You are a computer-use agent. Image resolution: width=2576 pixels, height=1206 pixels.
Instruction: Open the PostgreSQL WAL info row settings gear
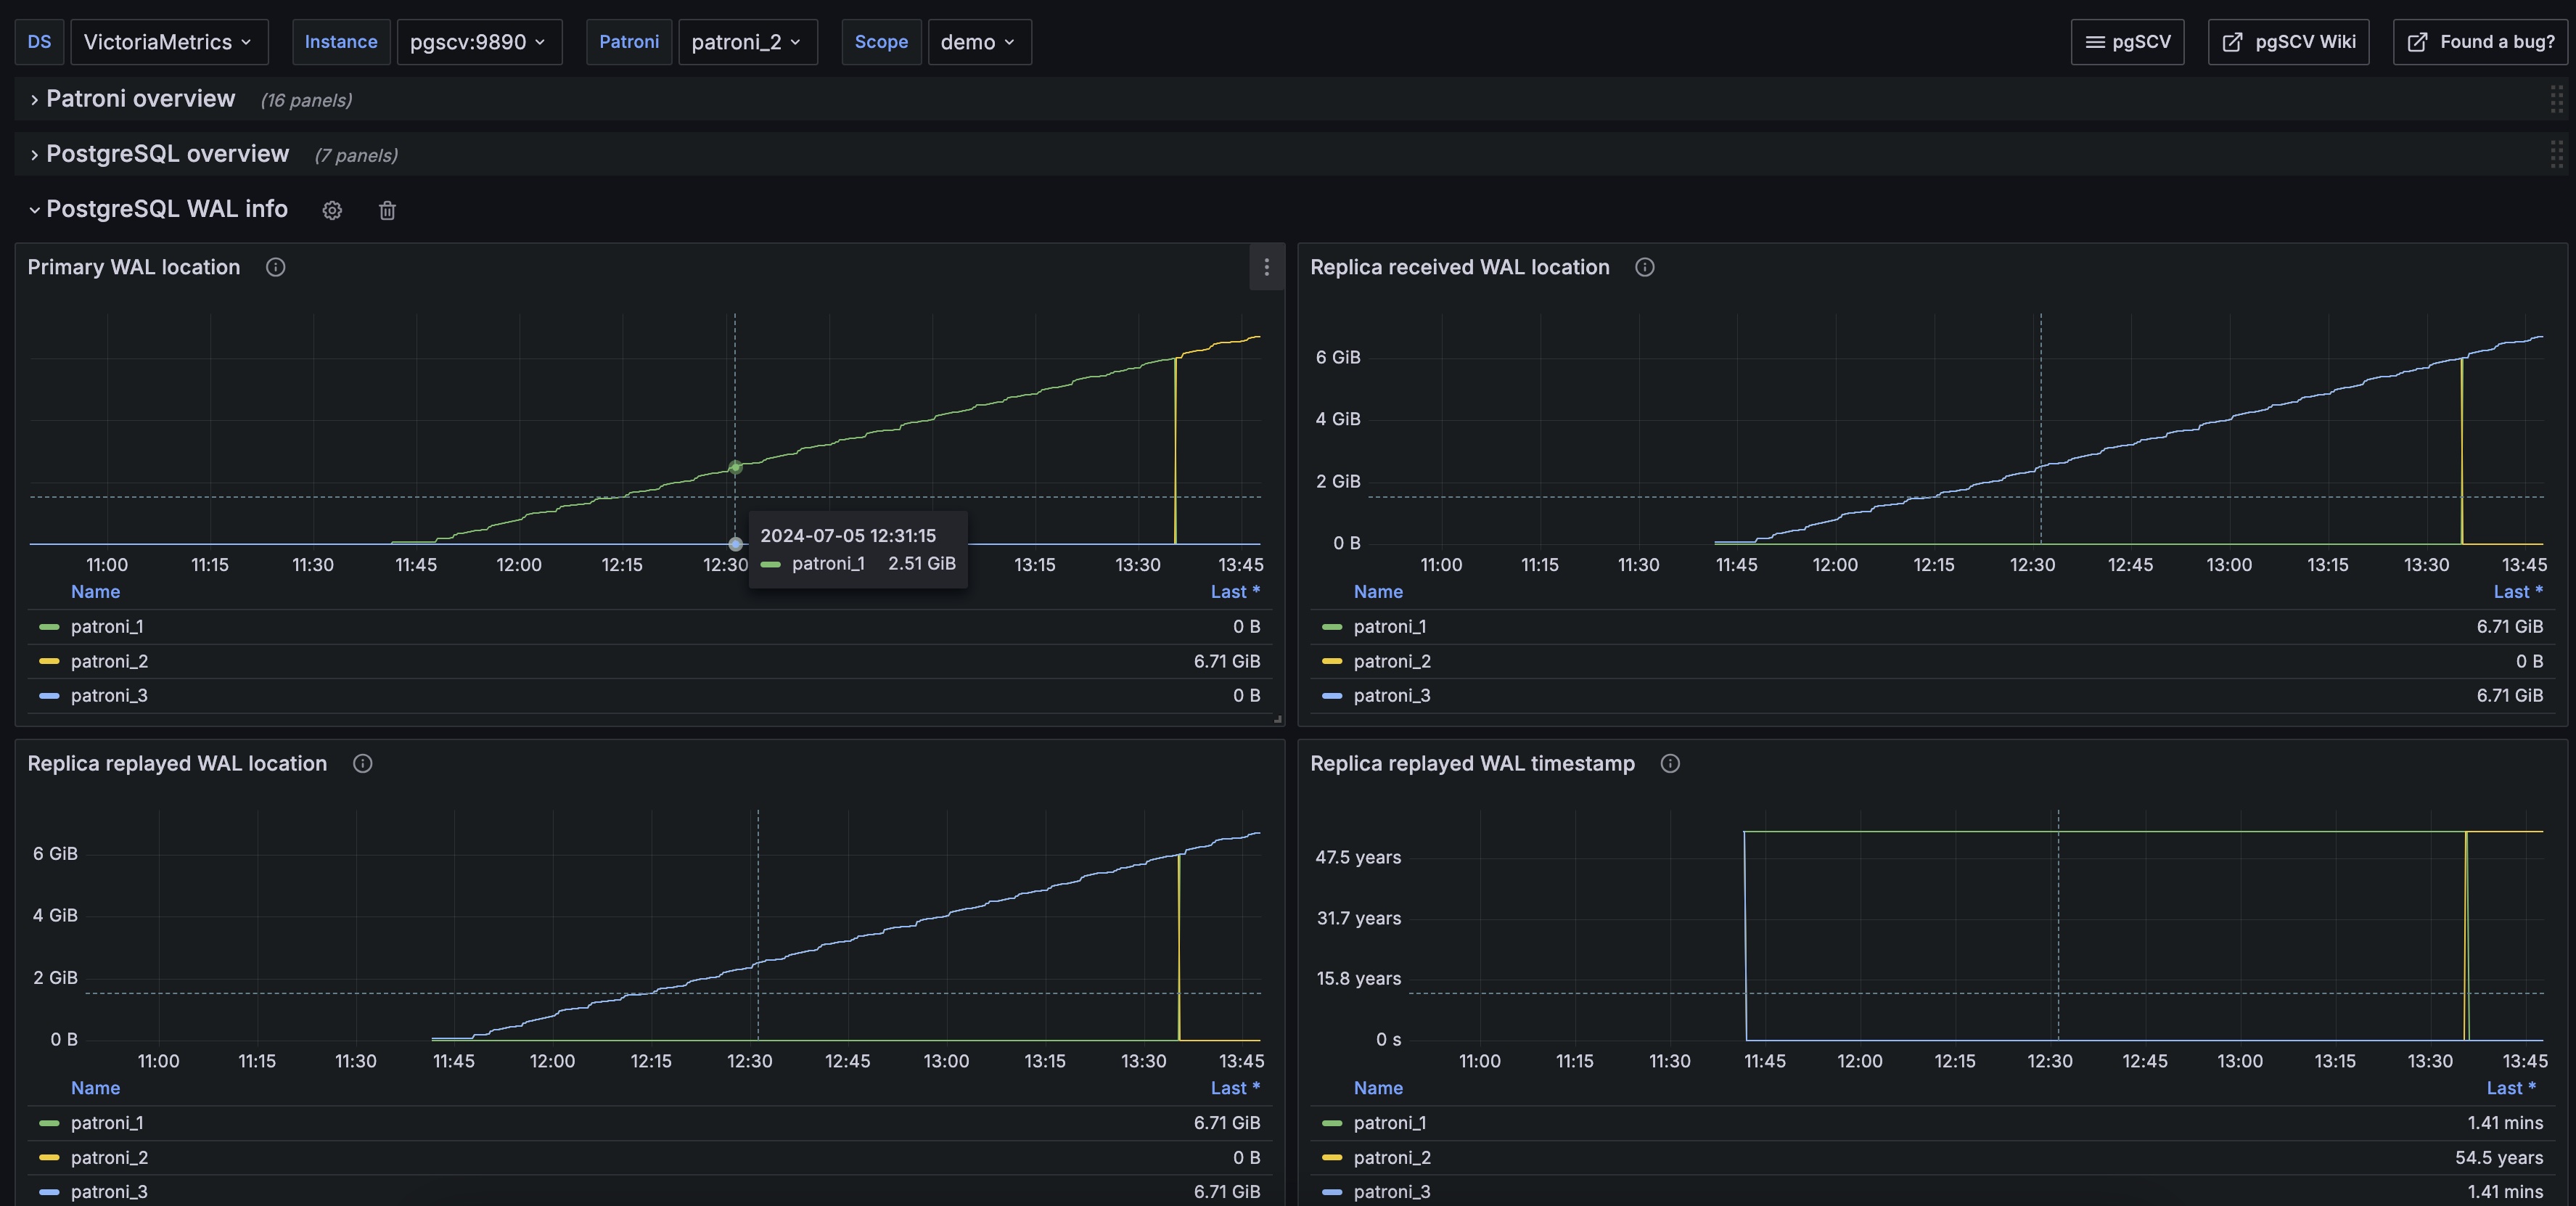(x=332, y=210)
